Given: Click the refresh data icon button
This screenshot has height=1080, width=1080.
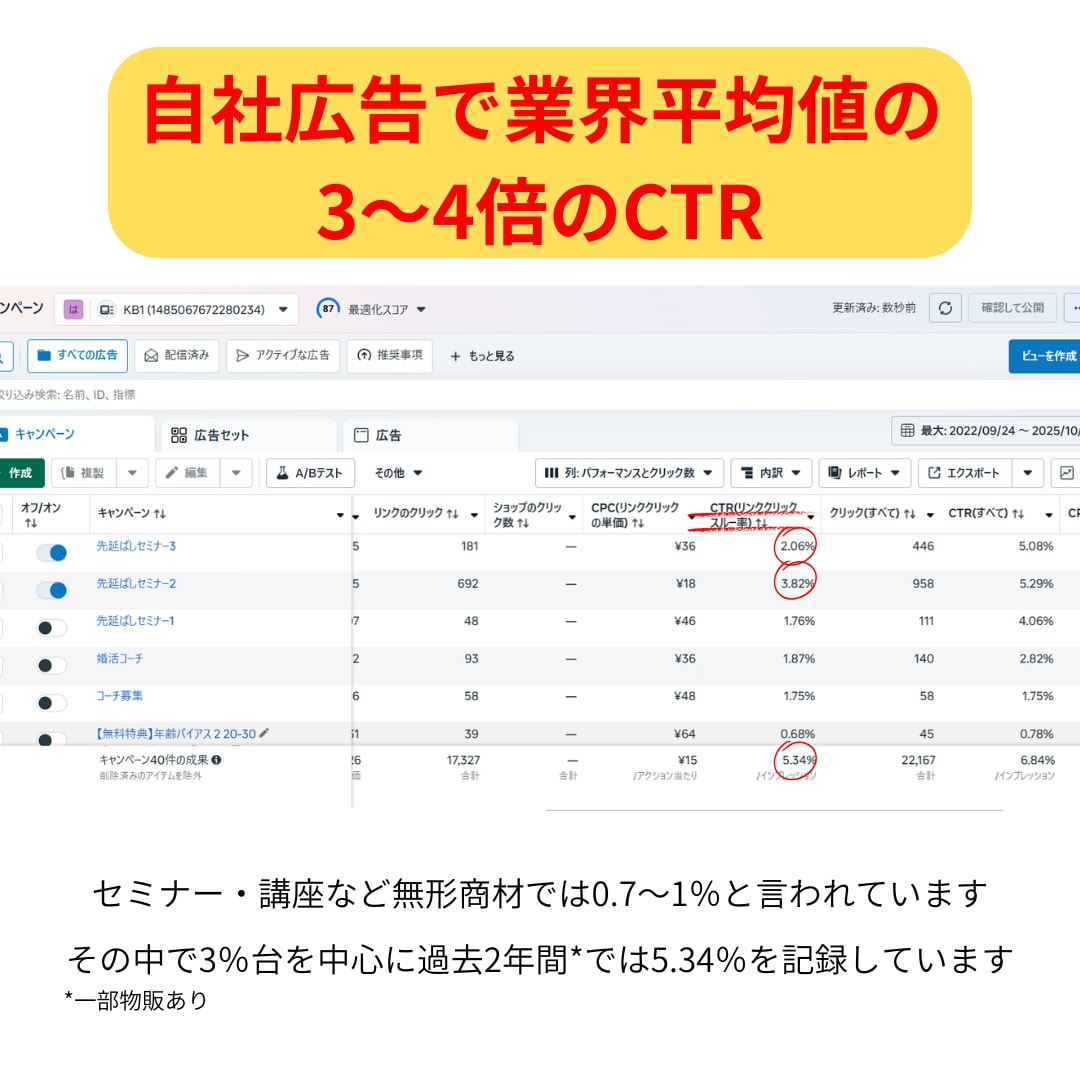Looking at the screenshot, I should pyautogui.click(x=945, y=308).
